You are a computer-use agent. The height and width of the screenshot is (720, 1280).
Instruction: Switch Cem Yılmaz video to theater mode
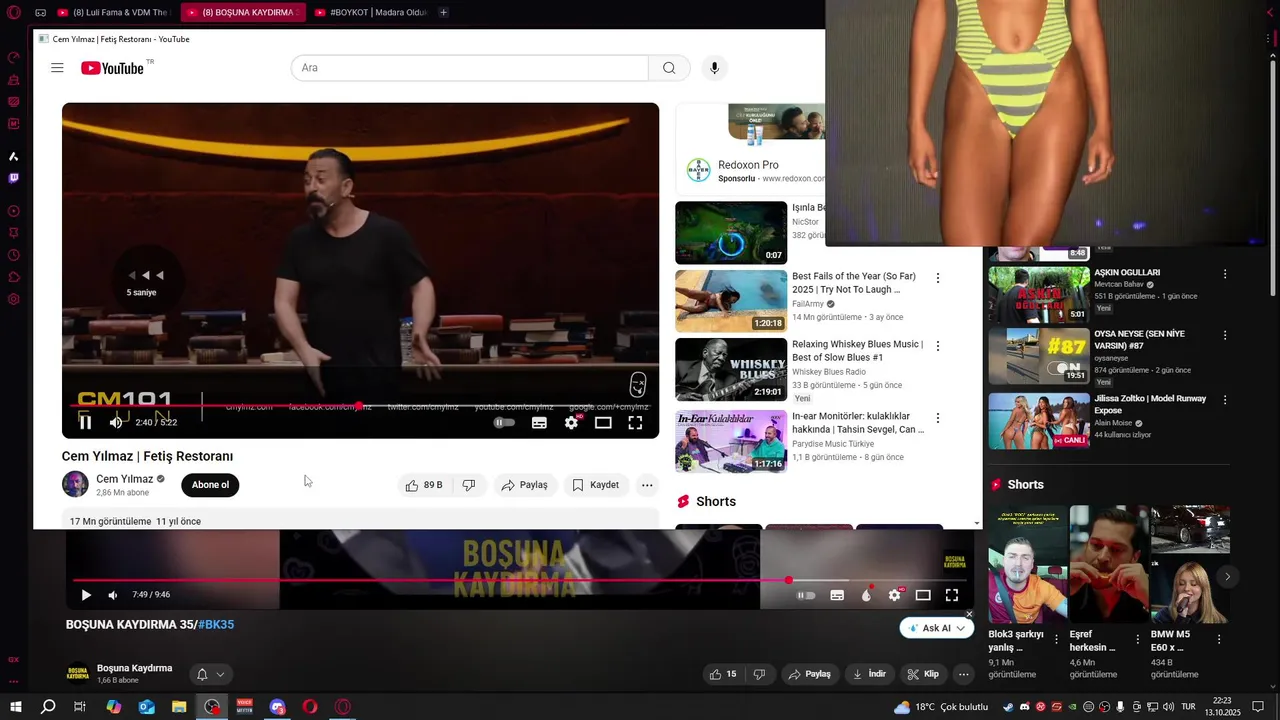603,423
